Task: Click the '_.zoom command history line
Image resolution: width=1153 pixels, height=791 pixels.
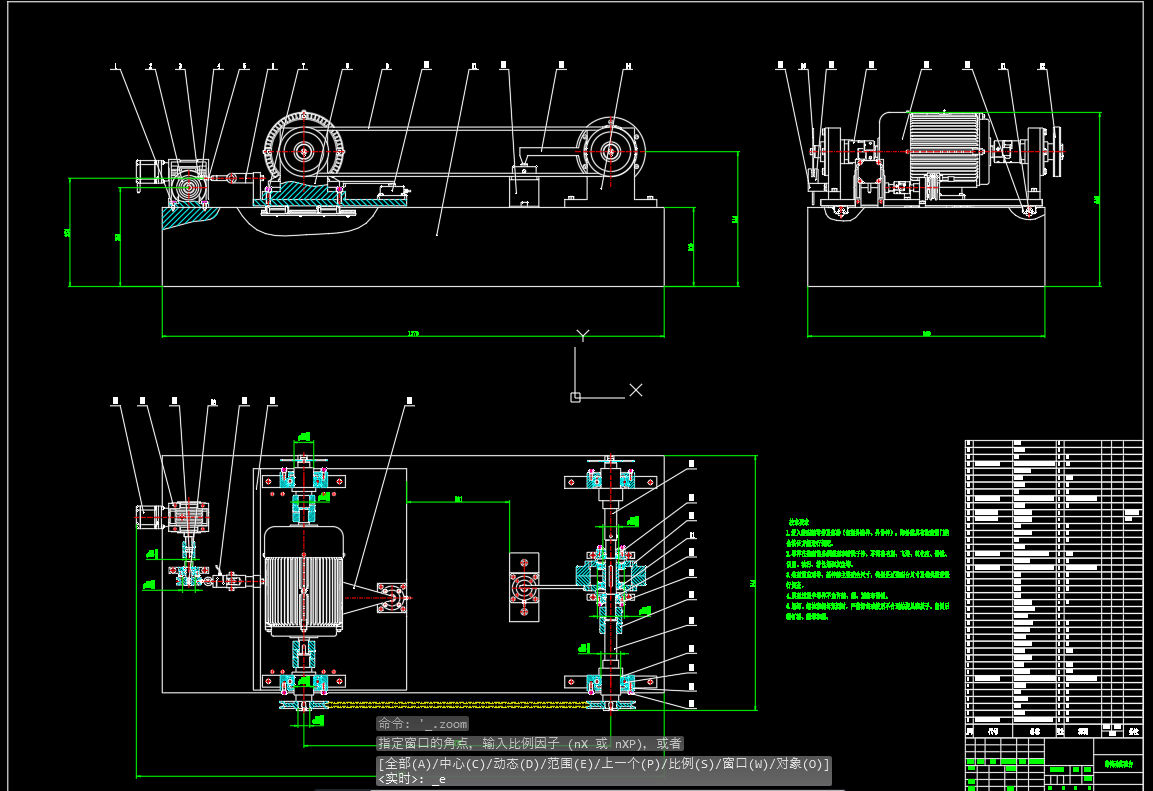Action: tap(422, 724)
